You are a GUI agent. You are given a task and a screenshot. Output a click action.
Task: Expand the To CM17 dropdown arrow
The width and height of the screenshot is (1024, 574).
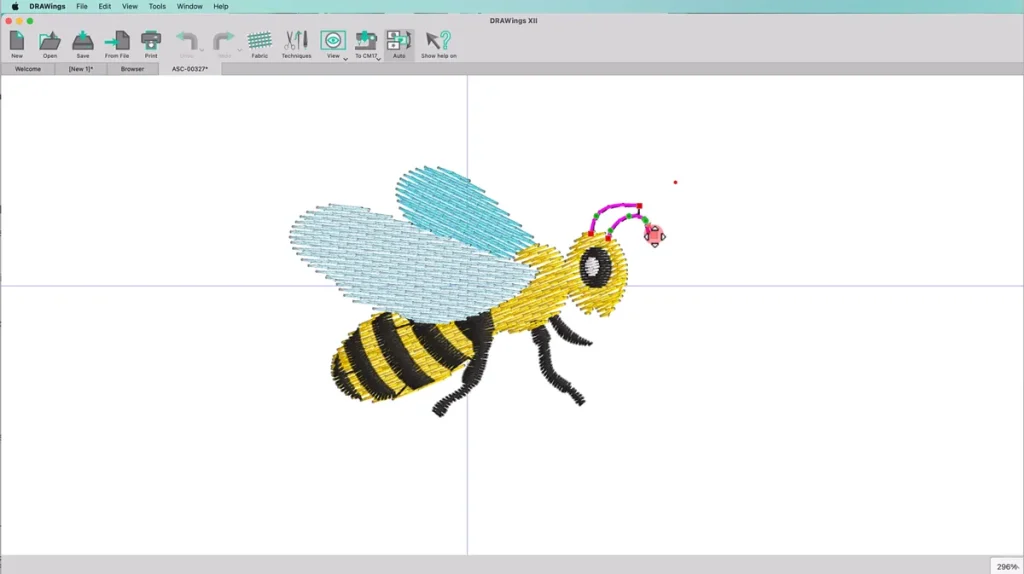(378, 59)
